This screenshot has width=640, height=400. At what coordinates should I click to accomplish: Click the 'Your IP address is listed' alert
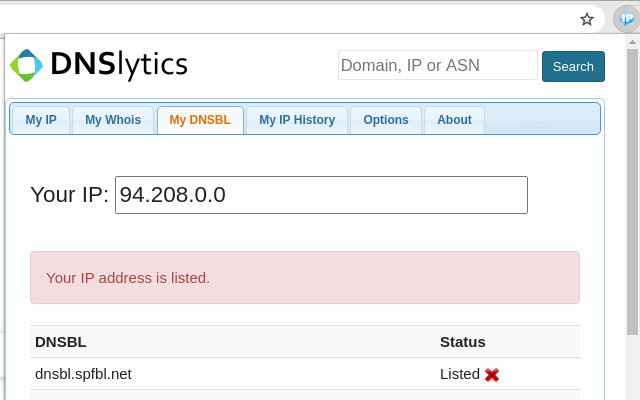pos(305,278)
